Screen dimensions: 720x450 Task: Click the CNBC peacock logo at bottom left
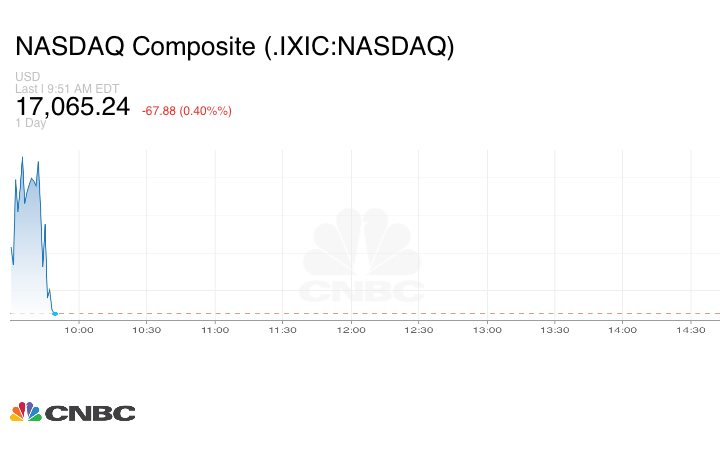pos(72,412)
